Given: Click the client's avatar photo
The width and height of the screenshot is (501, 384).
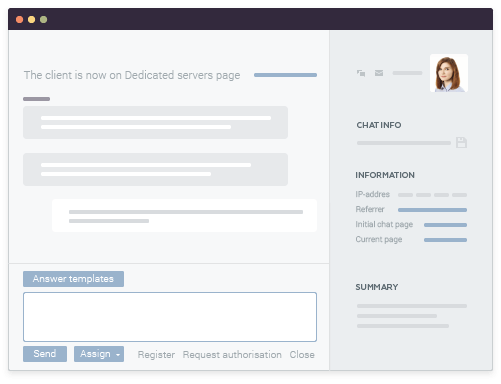Looking at the screenshot, I should pos(449,73).
